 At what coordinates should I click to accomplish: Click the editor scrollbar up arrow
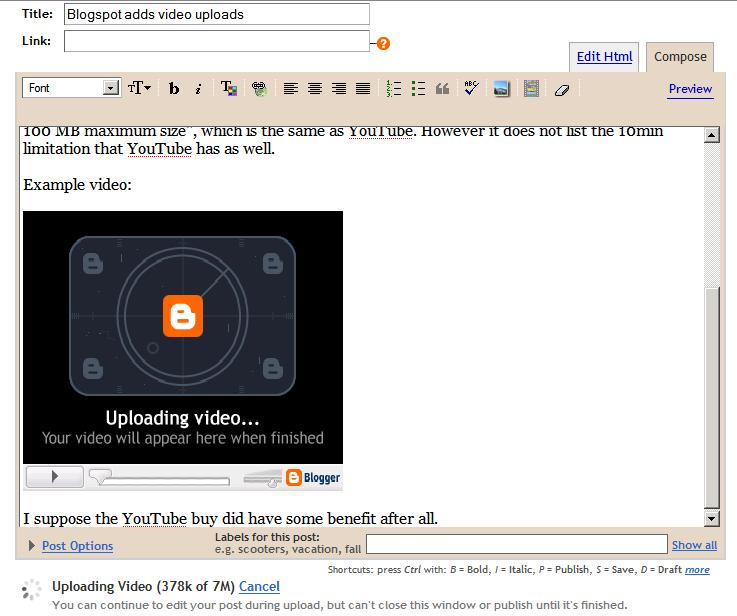712,135
